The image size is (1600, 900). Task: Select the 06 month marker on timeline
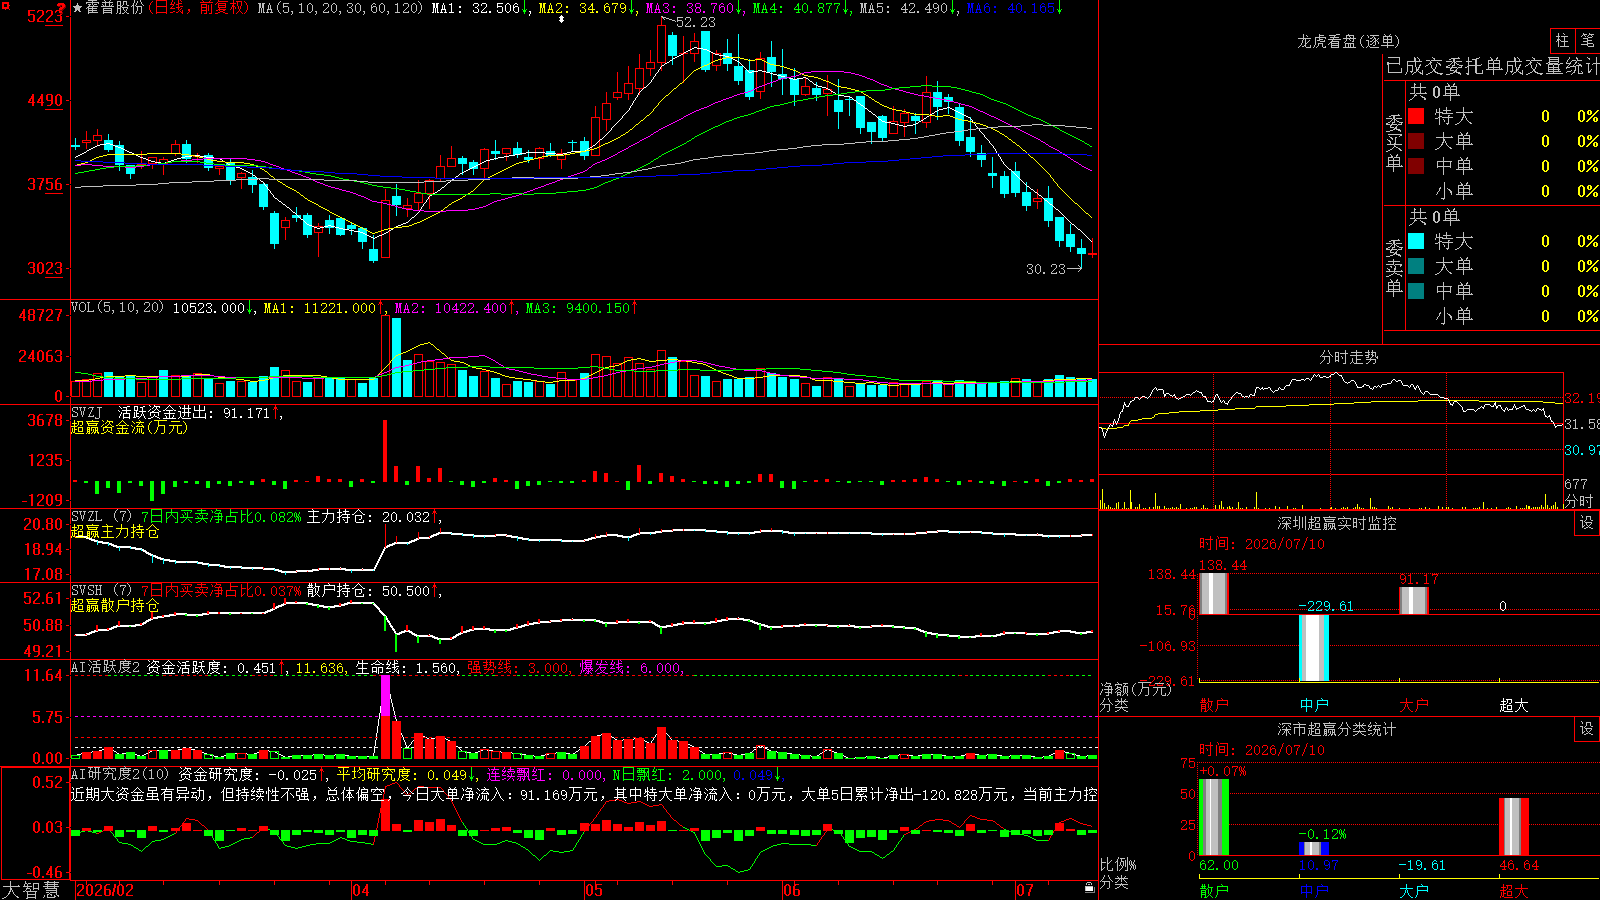click(x=792, y=890)
